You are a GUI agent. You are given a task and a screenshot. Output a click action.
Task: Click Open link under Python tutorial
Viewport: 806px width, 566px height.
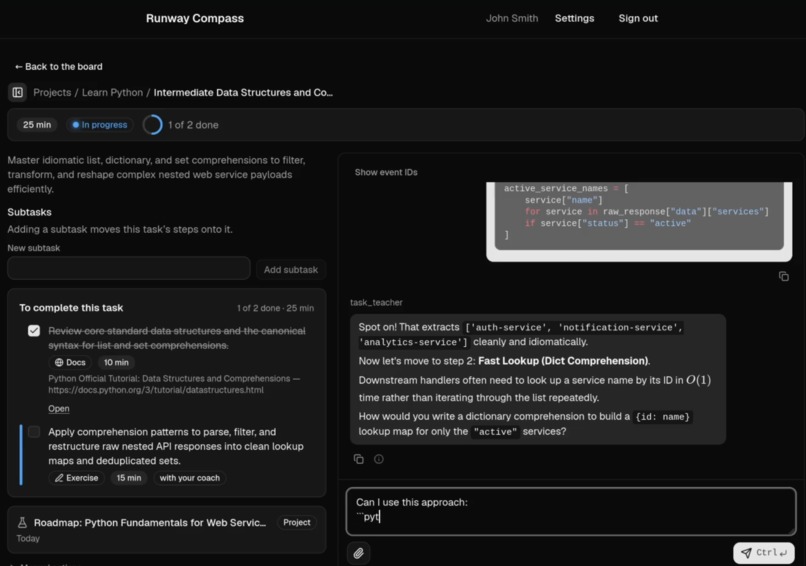[x=59, y=409]
